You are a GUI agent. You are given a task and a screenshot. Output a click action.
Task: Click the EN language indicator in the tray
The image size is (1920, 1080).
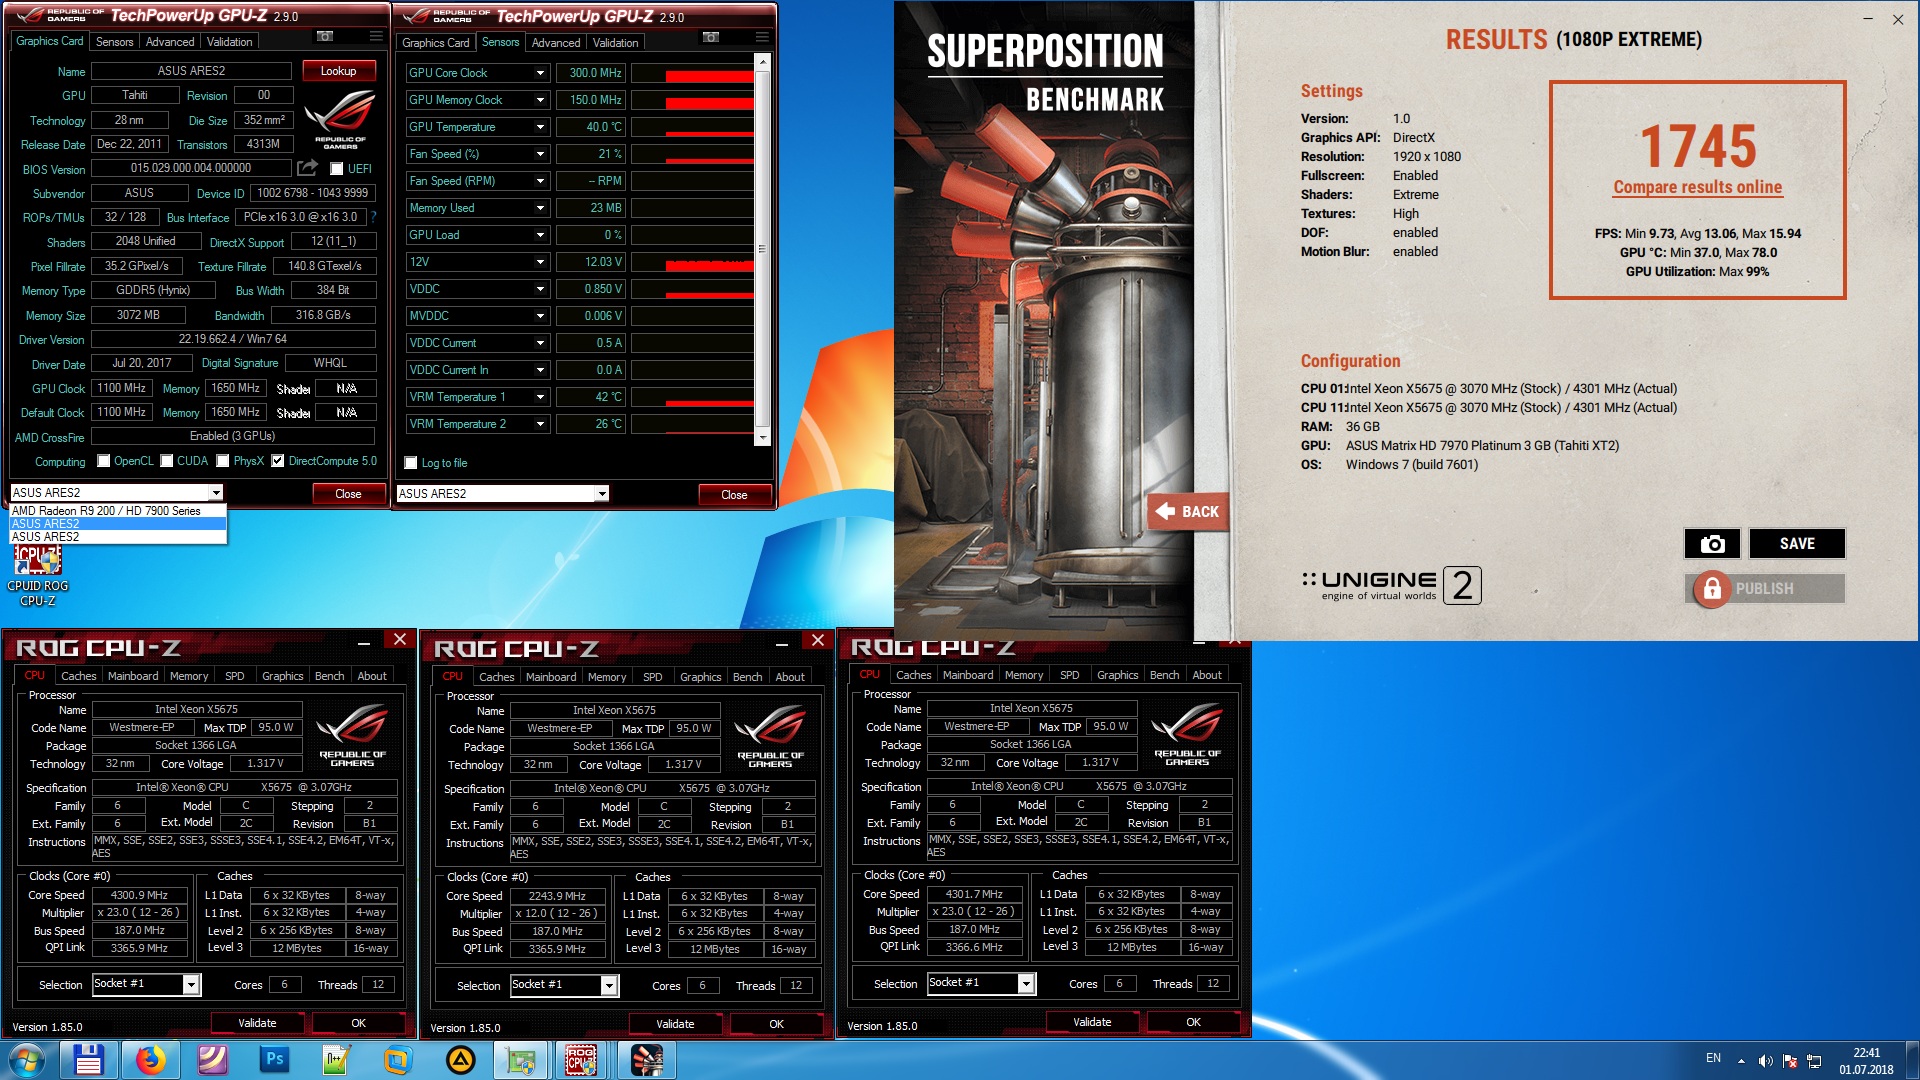pyautogui.click(x=1713, y=1058)
